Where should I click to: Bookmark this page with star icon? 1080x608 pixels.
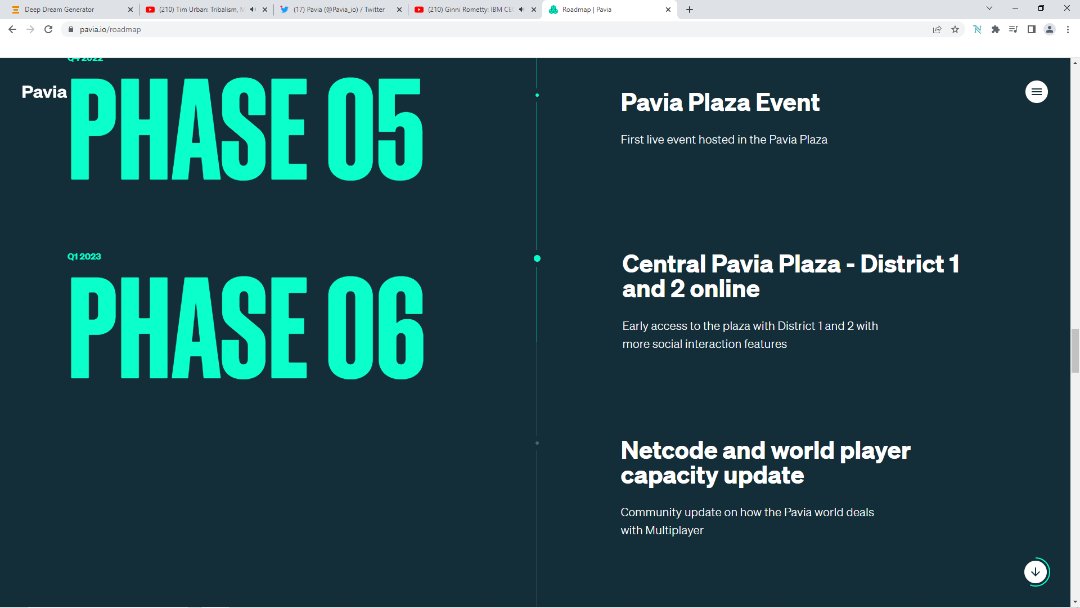pos(955,30)
